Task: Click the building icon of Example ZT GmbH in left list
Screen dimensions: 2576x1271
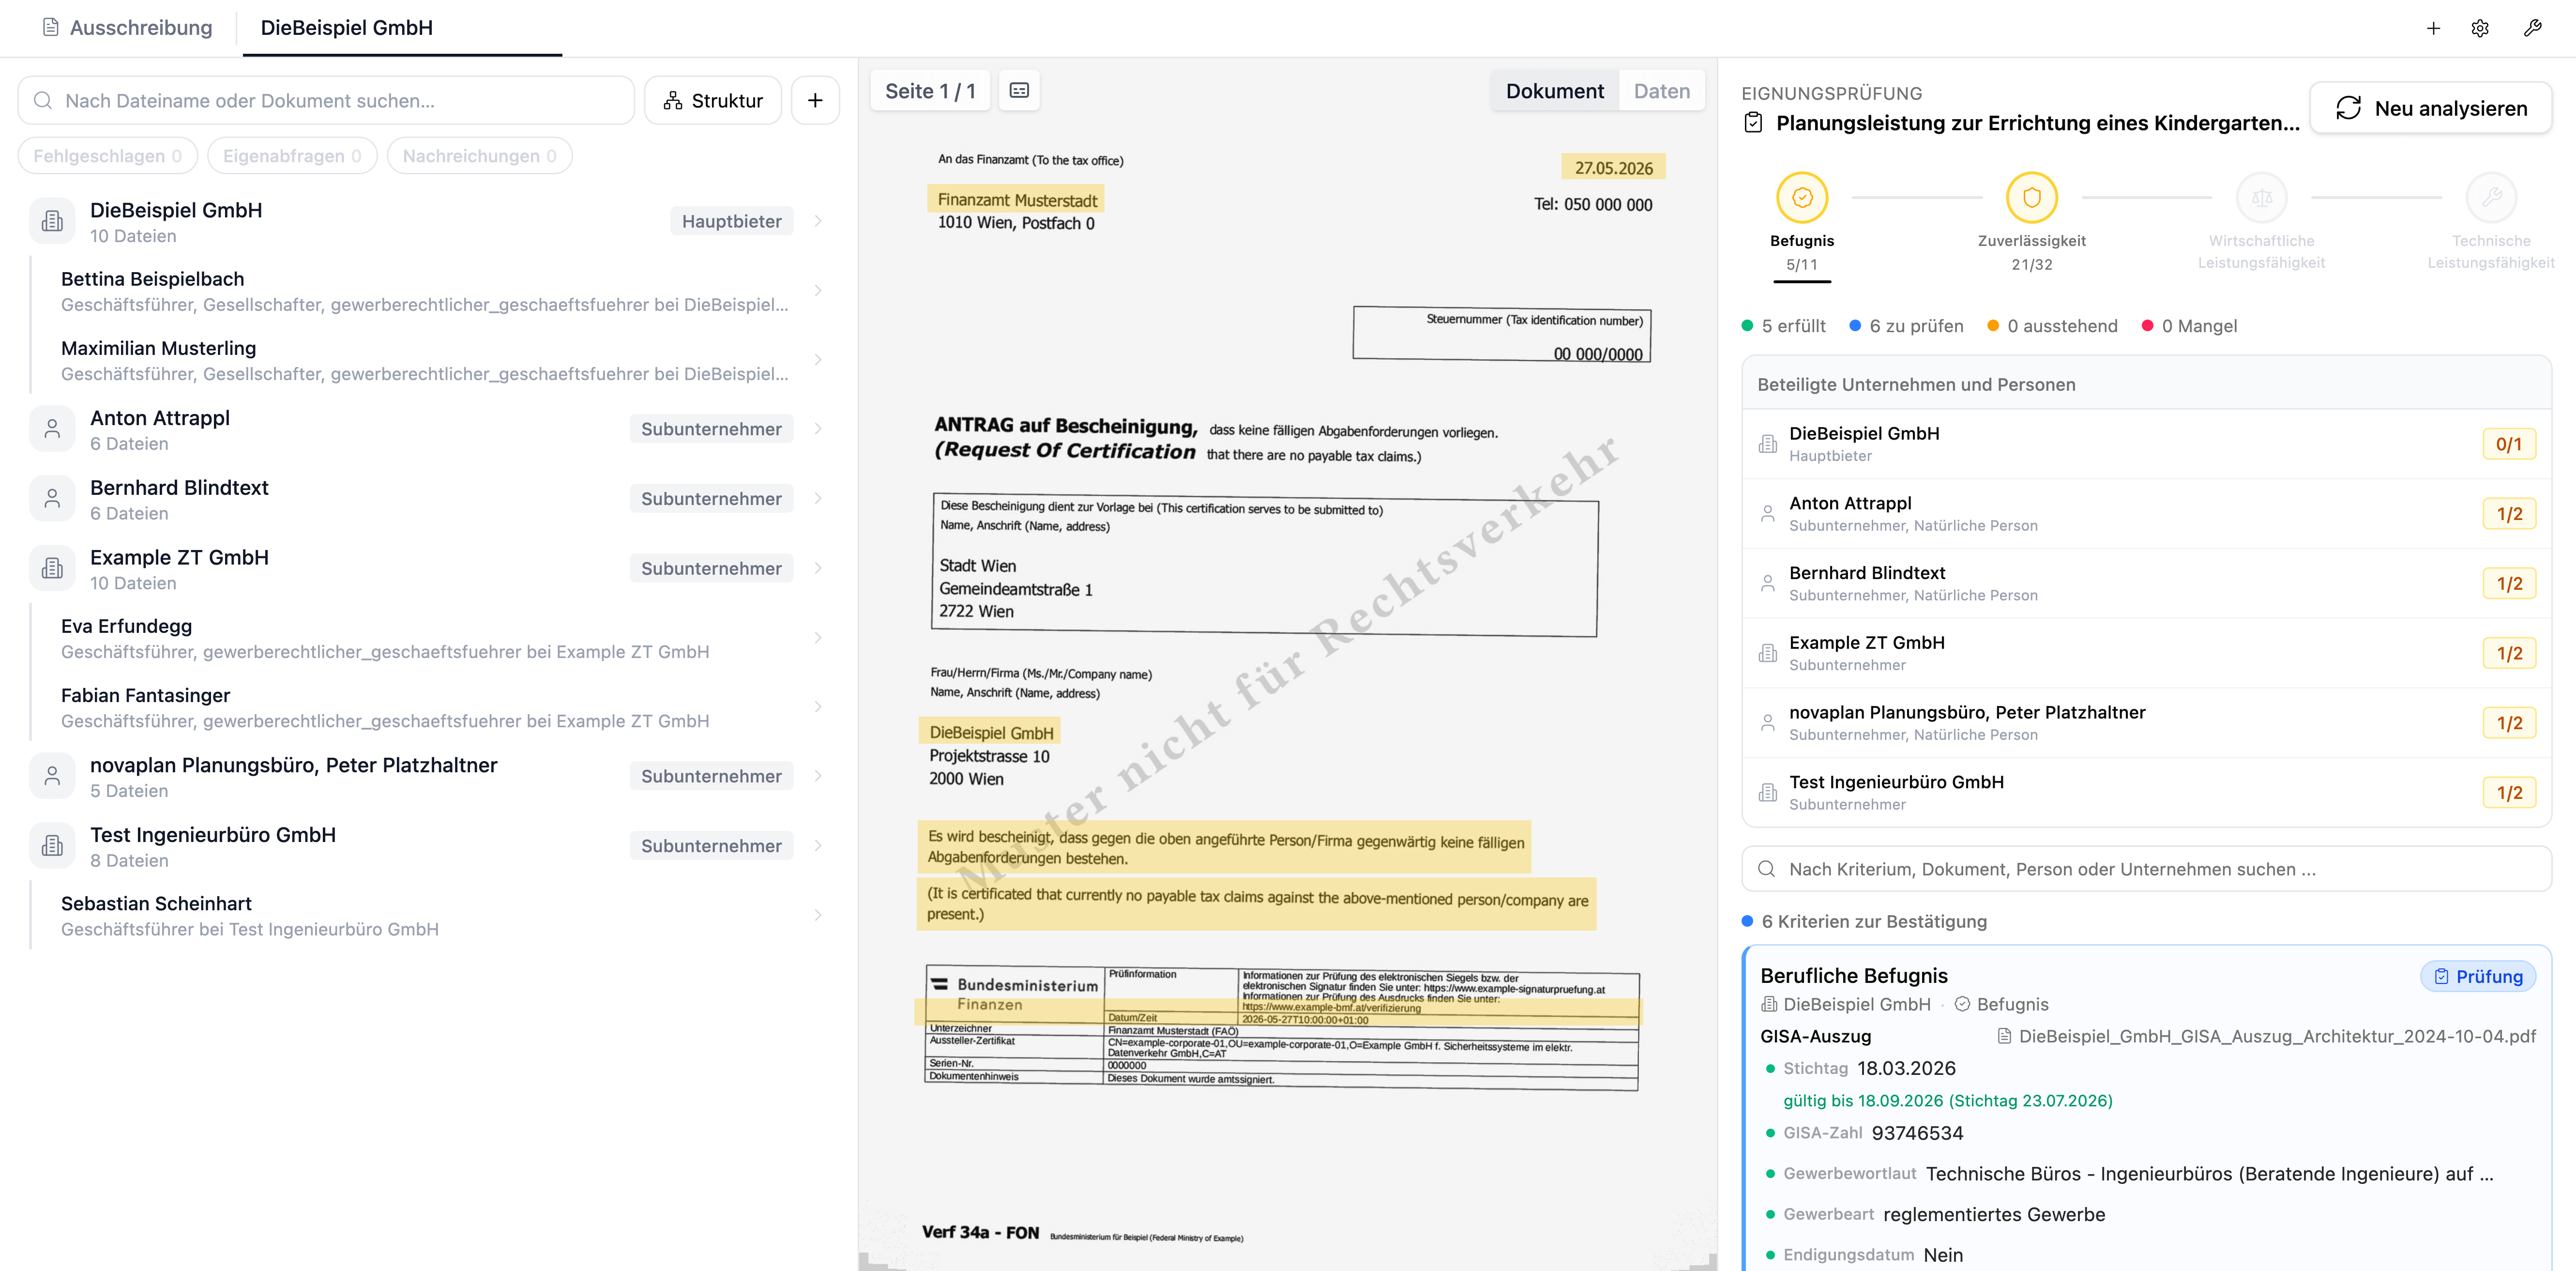Action: 52,568
